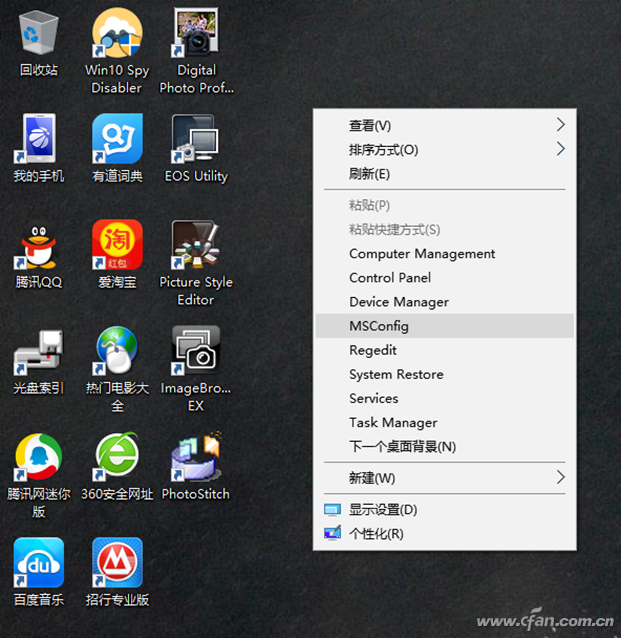Open Device Manager from the context menu

(x=445, y=302)
